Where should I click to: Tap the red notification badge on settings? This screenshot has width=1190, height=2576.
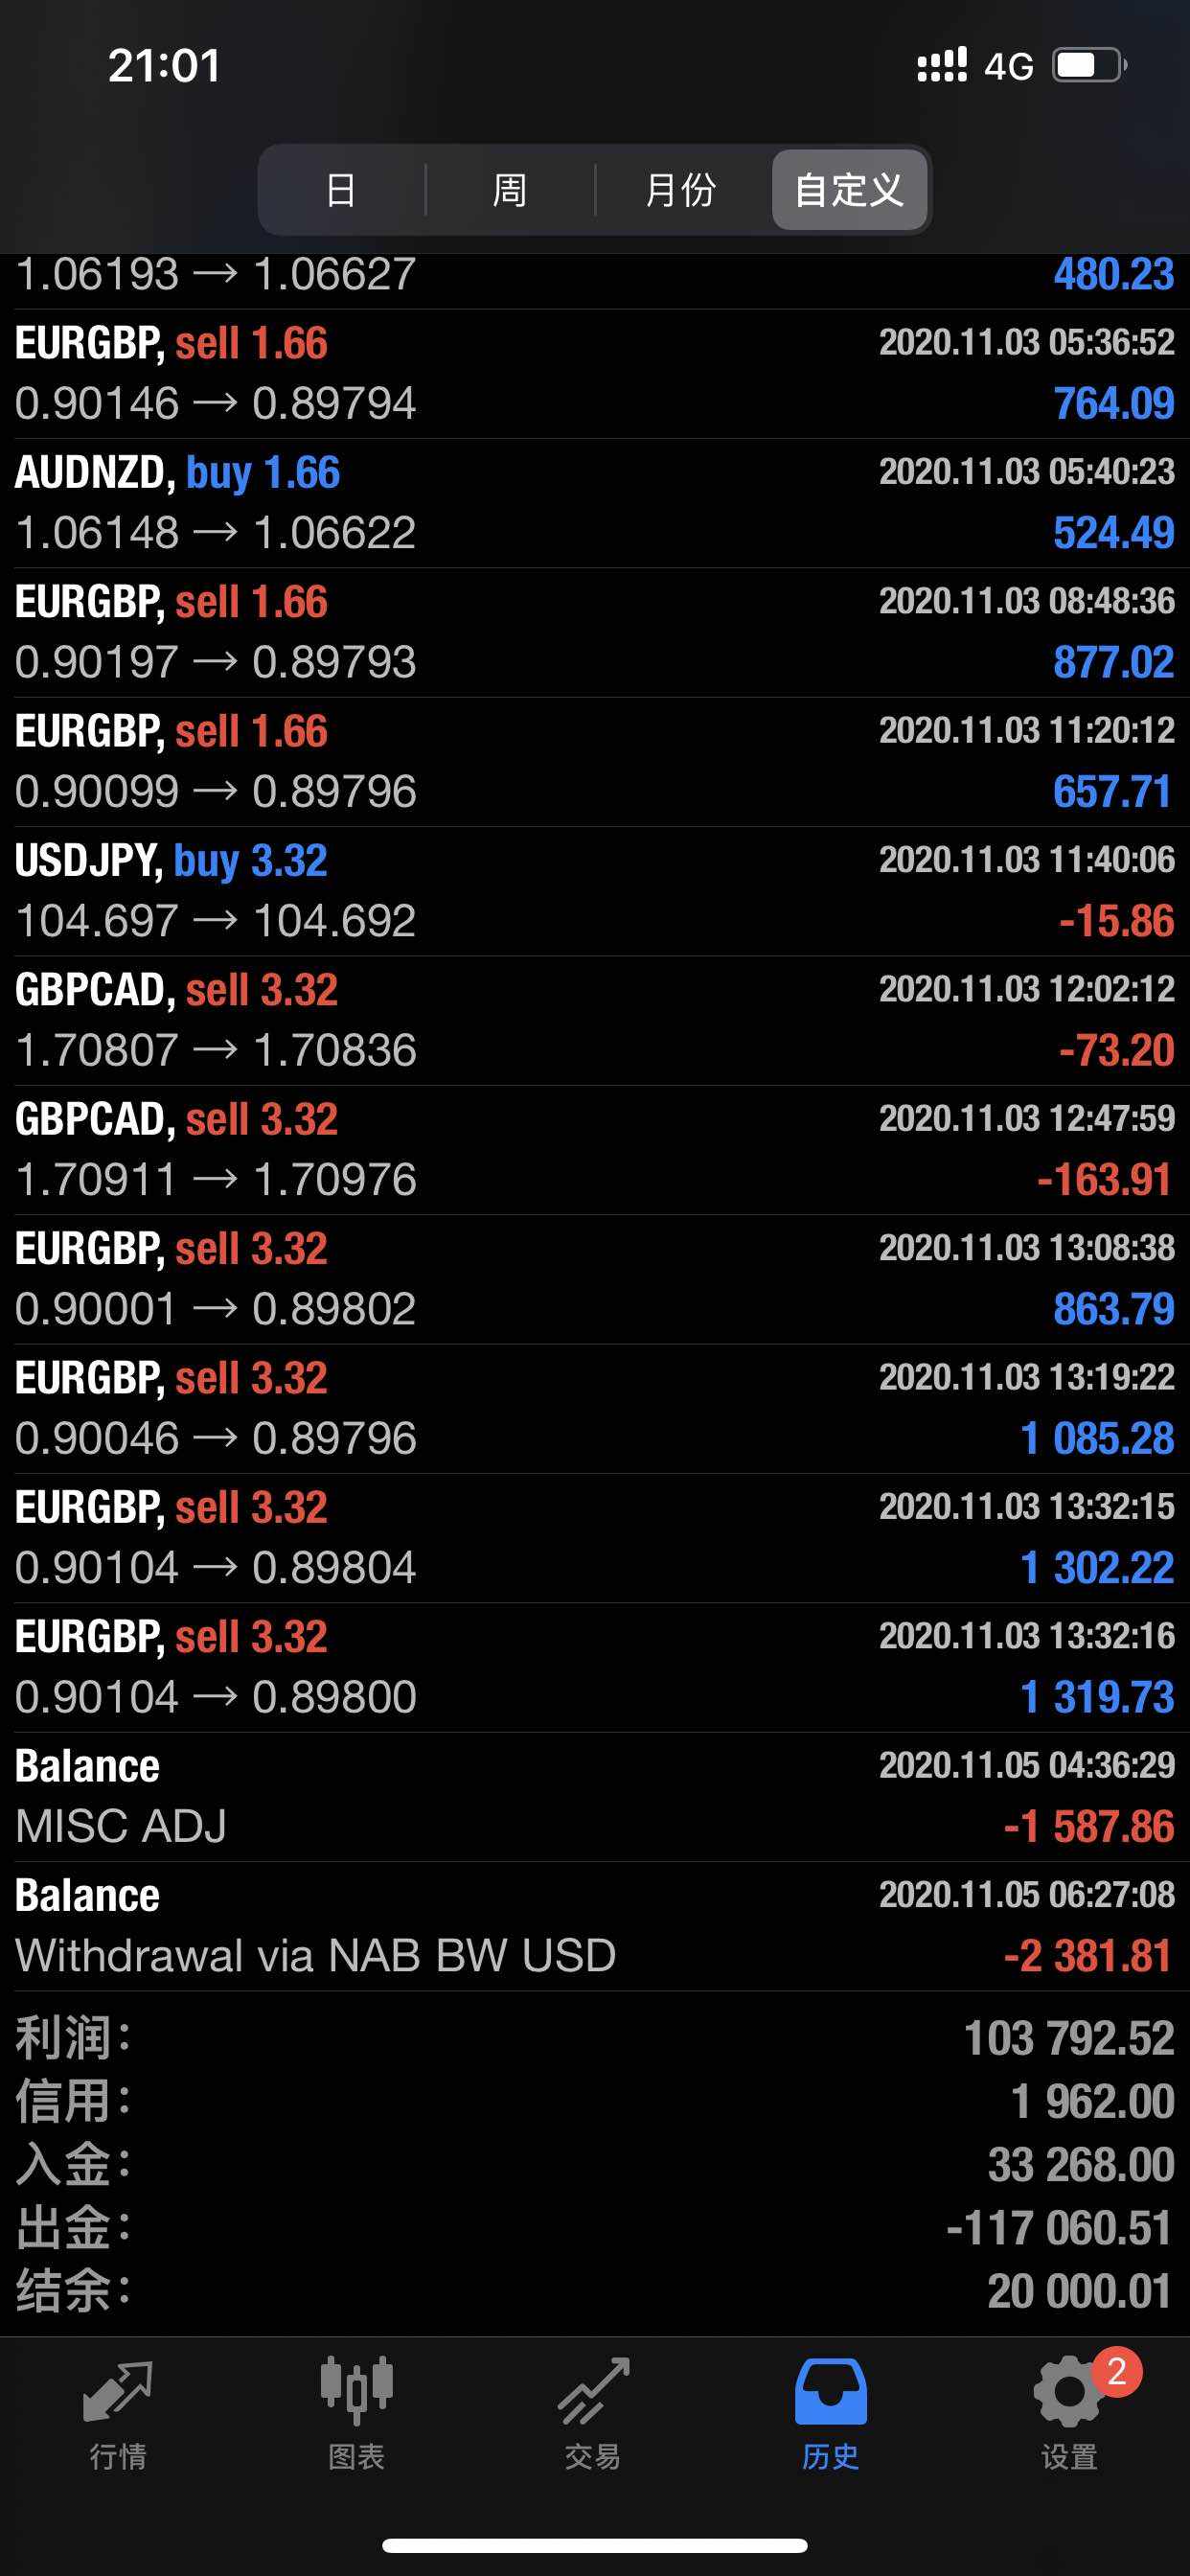pos(1117,2371)
